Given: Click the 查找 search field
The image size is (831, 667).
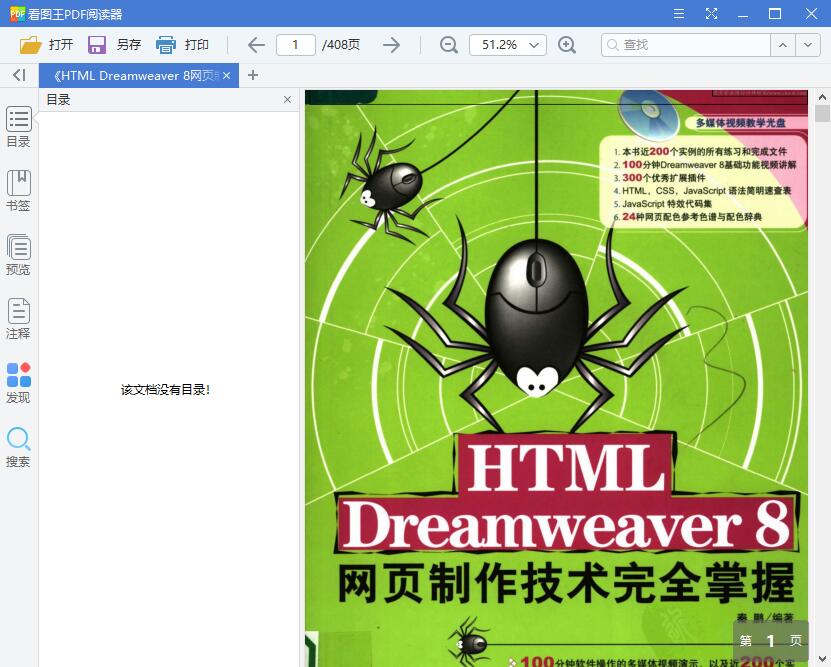Looking at the screenshot, I should click(x=686, y=45).
